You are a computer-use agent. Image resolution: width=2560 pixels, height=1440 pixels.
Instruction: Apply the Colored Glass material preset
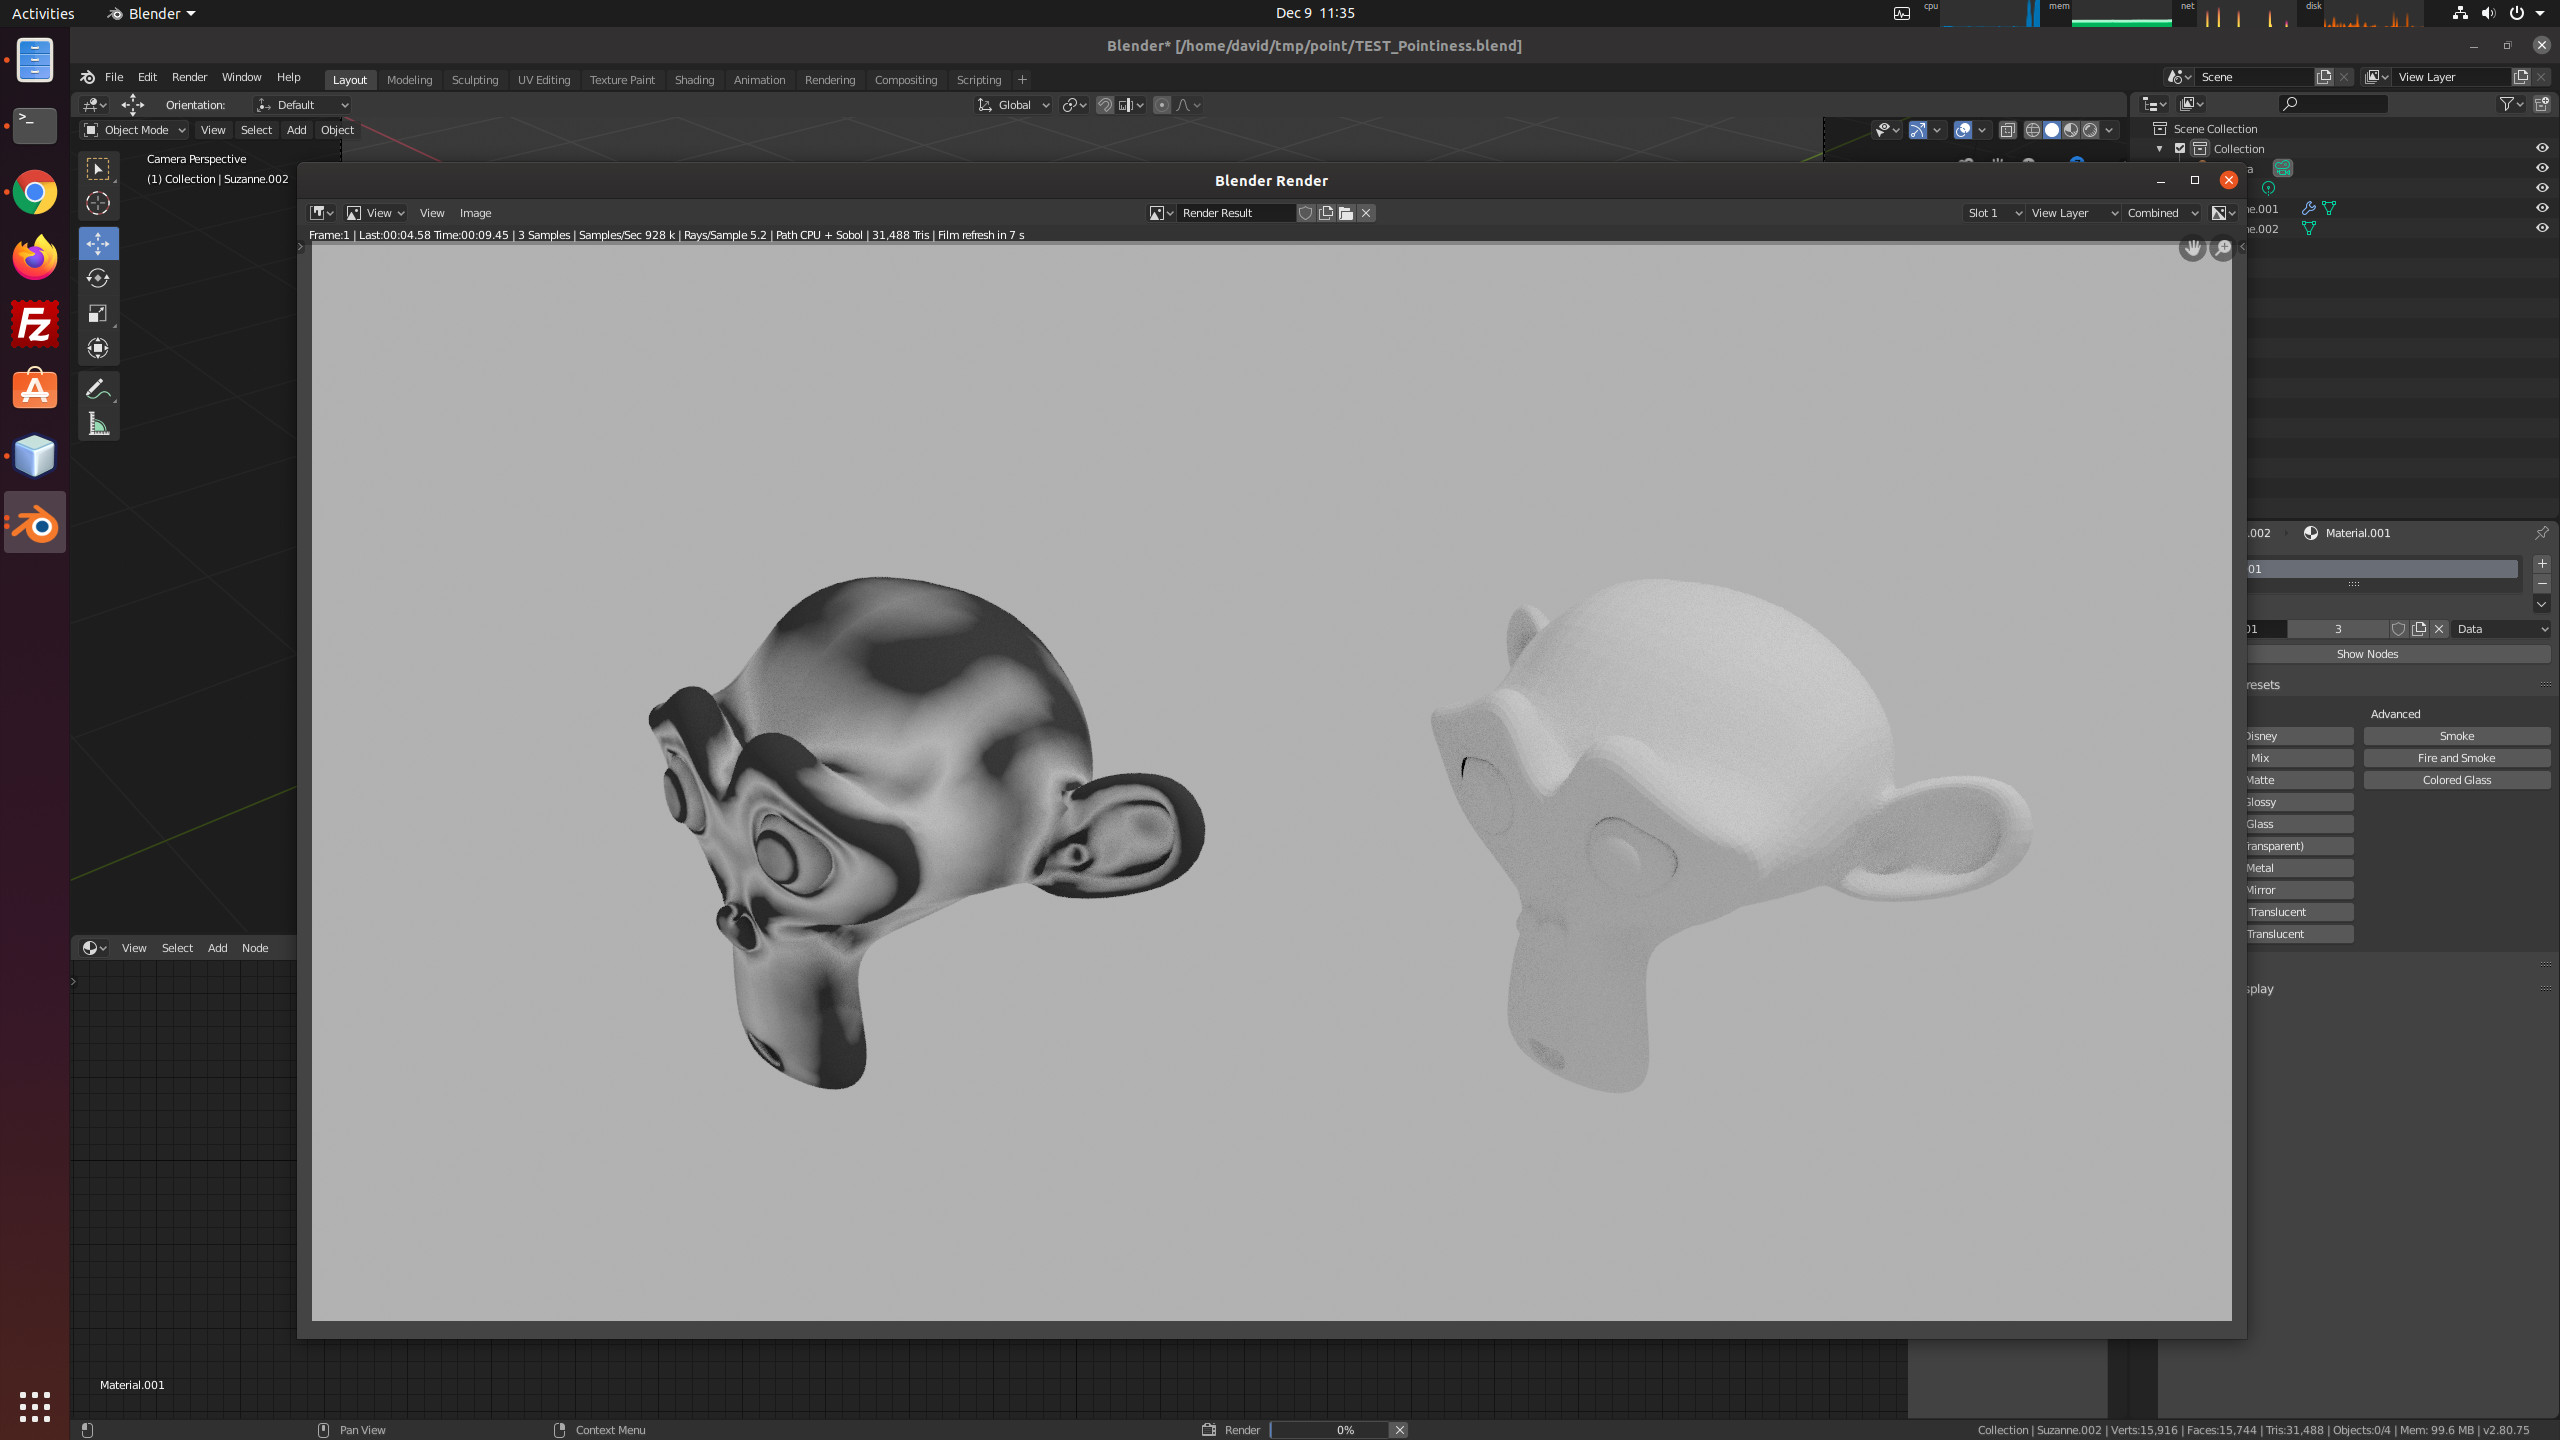pyautogui.click(x=2457, y=779)
